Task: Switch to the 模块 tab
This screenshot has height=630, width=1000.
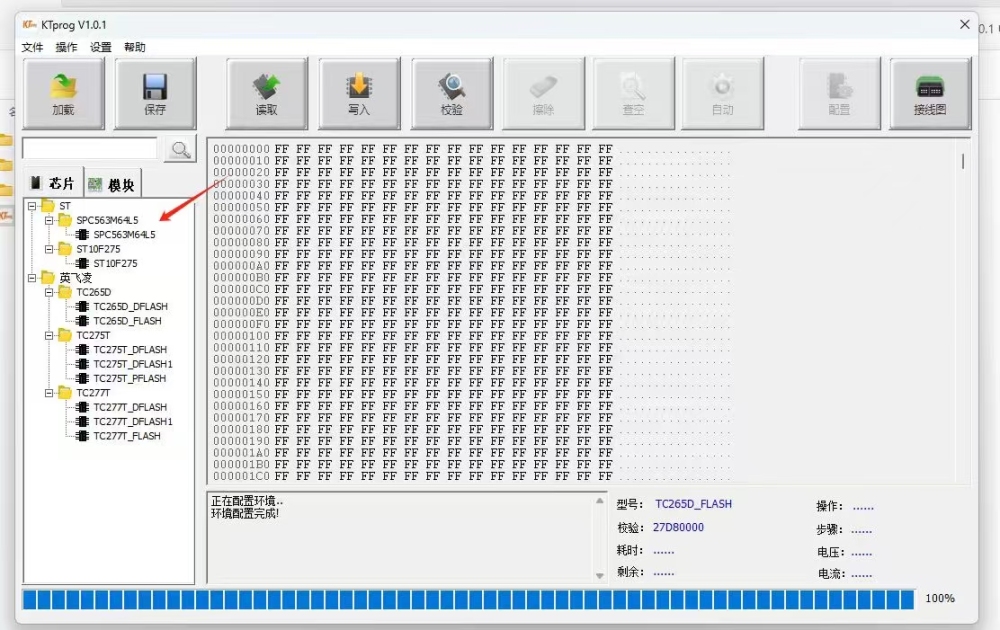Action: point(110,181)
